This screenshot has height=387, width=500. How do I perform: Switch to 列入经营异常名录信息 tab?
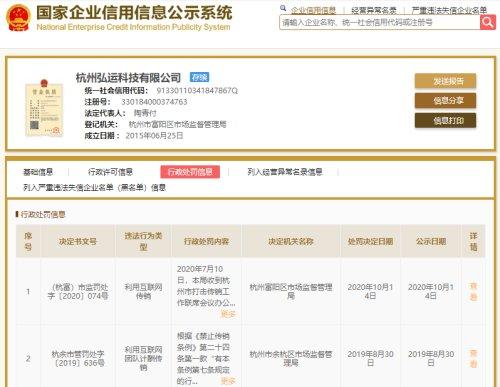click(x=285, y=172)
